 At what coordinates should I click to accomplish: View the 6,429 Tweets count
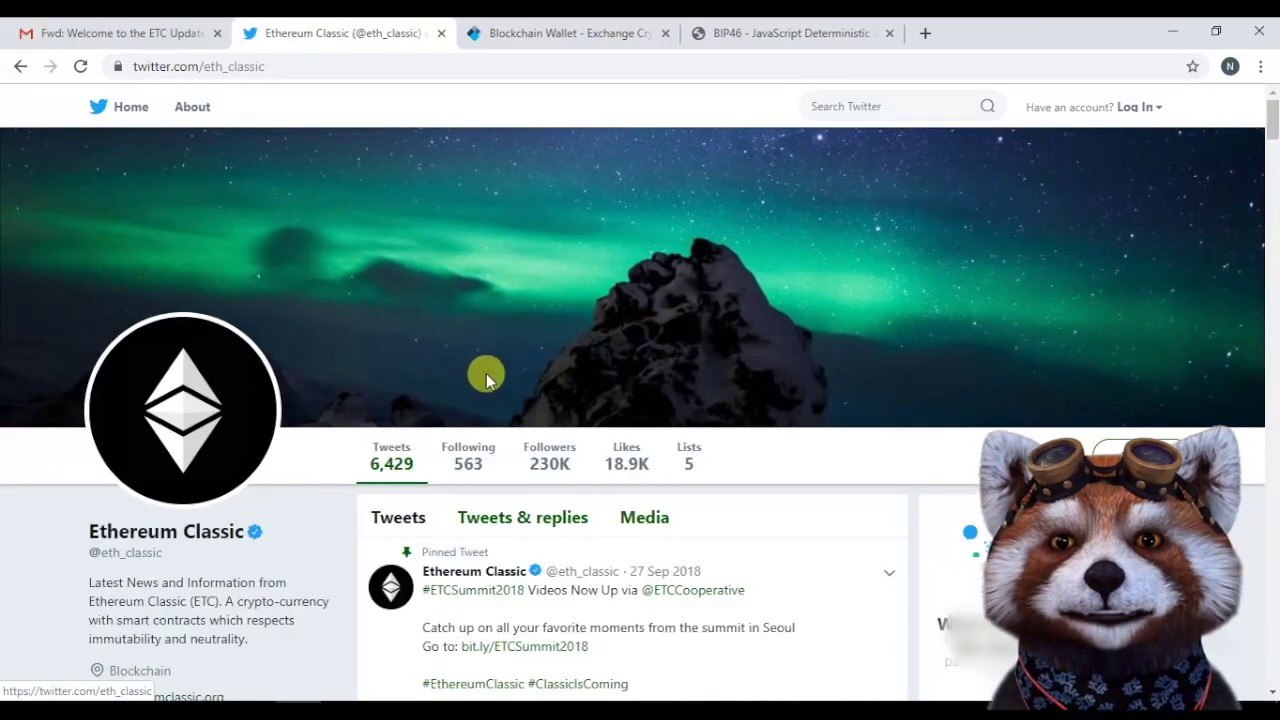[391, 456]
